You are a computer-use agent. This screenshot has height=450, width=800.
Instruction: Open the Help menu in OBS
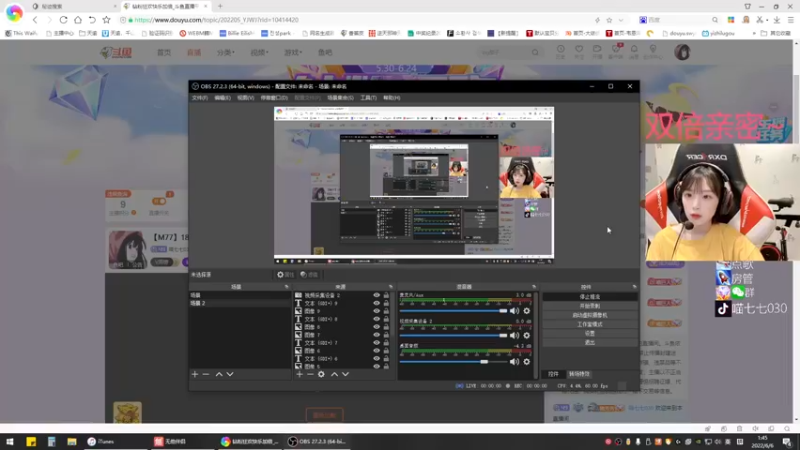point(392,97)
